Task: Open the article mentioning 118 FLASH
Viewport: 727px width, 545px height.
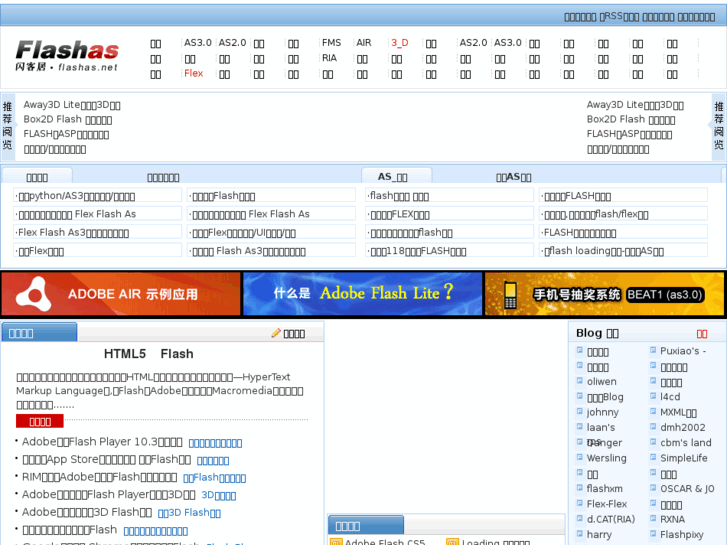Action: (x=417, y=251)
